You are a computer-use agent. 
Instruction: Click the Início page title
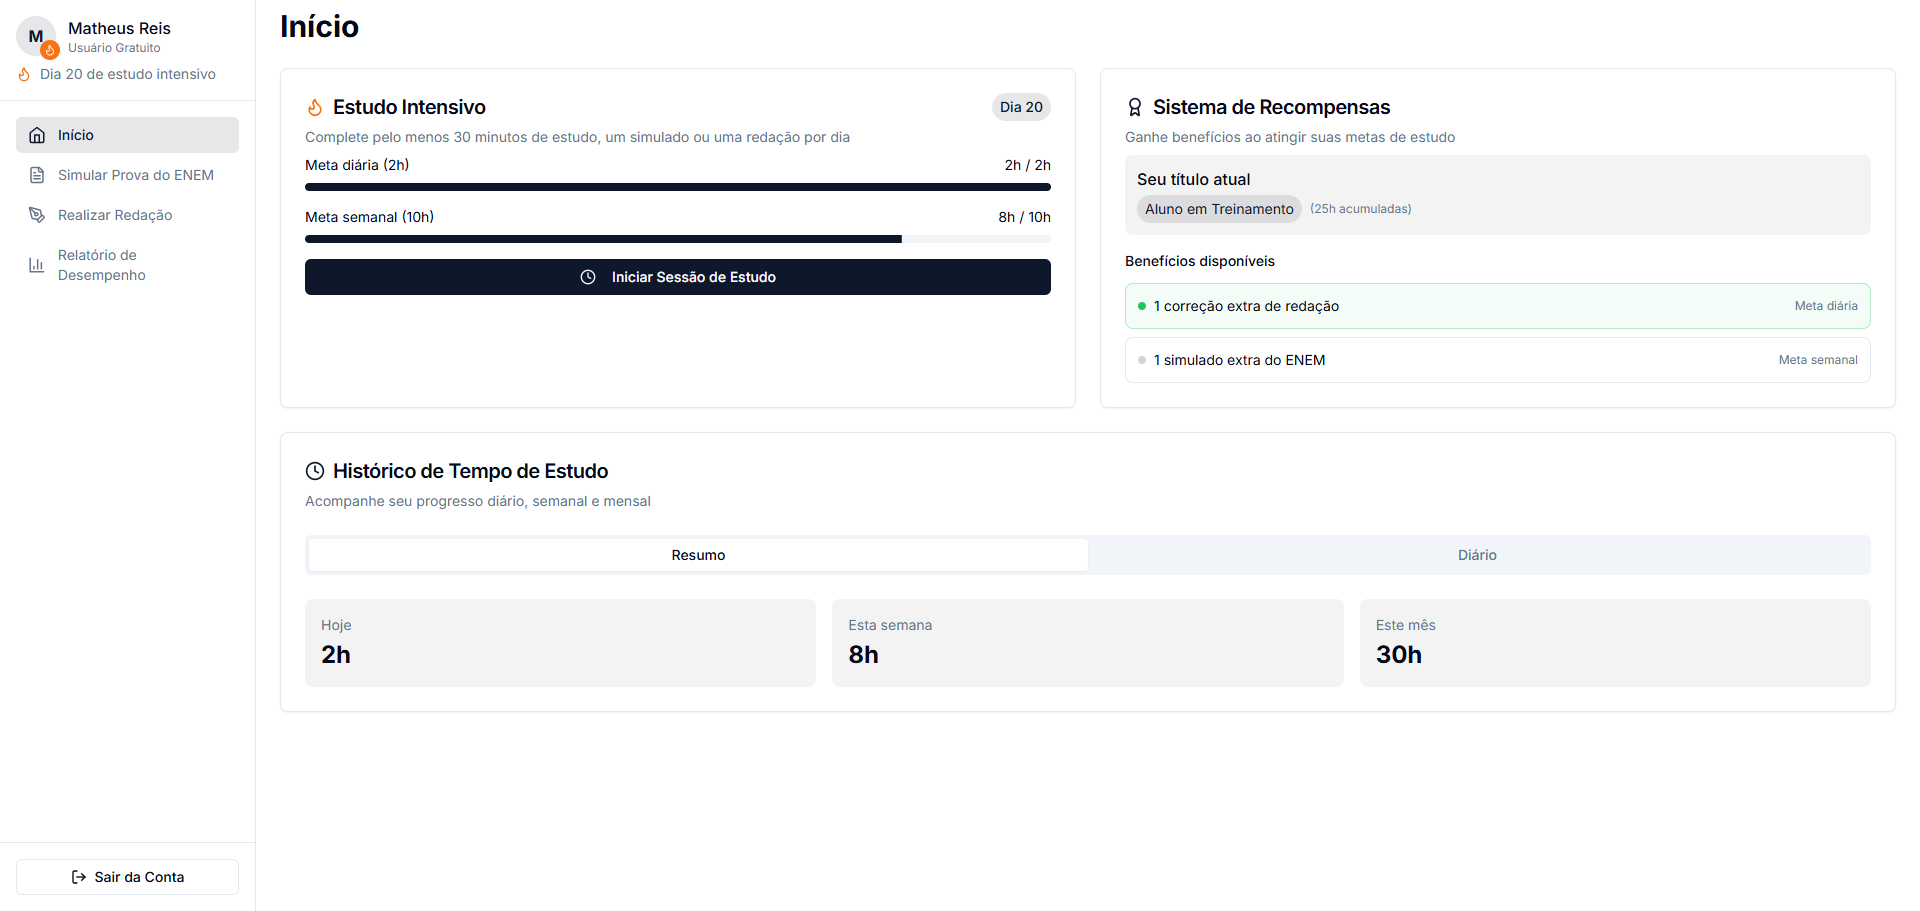click(319, 26)
